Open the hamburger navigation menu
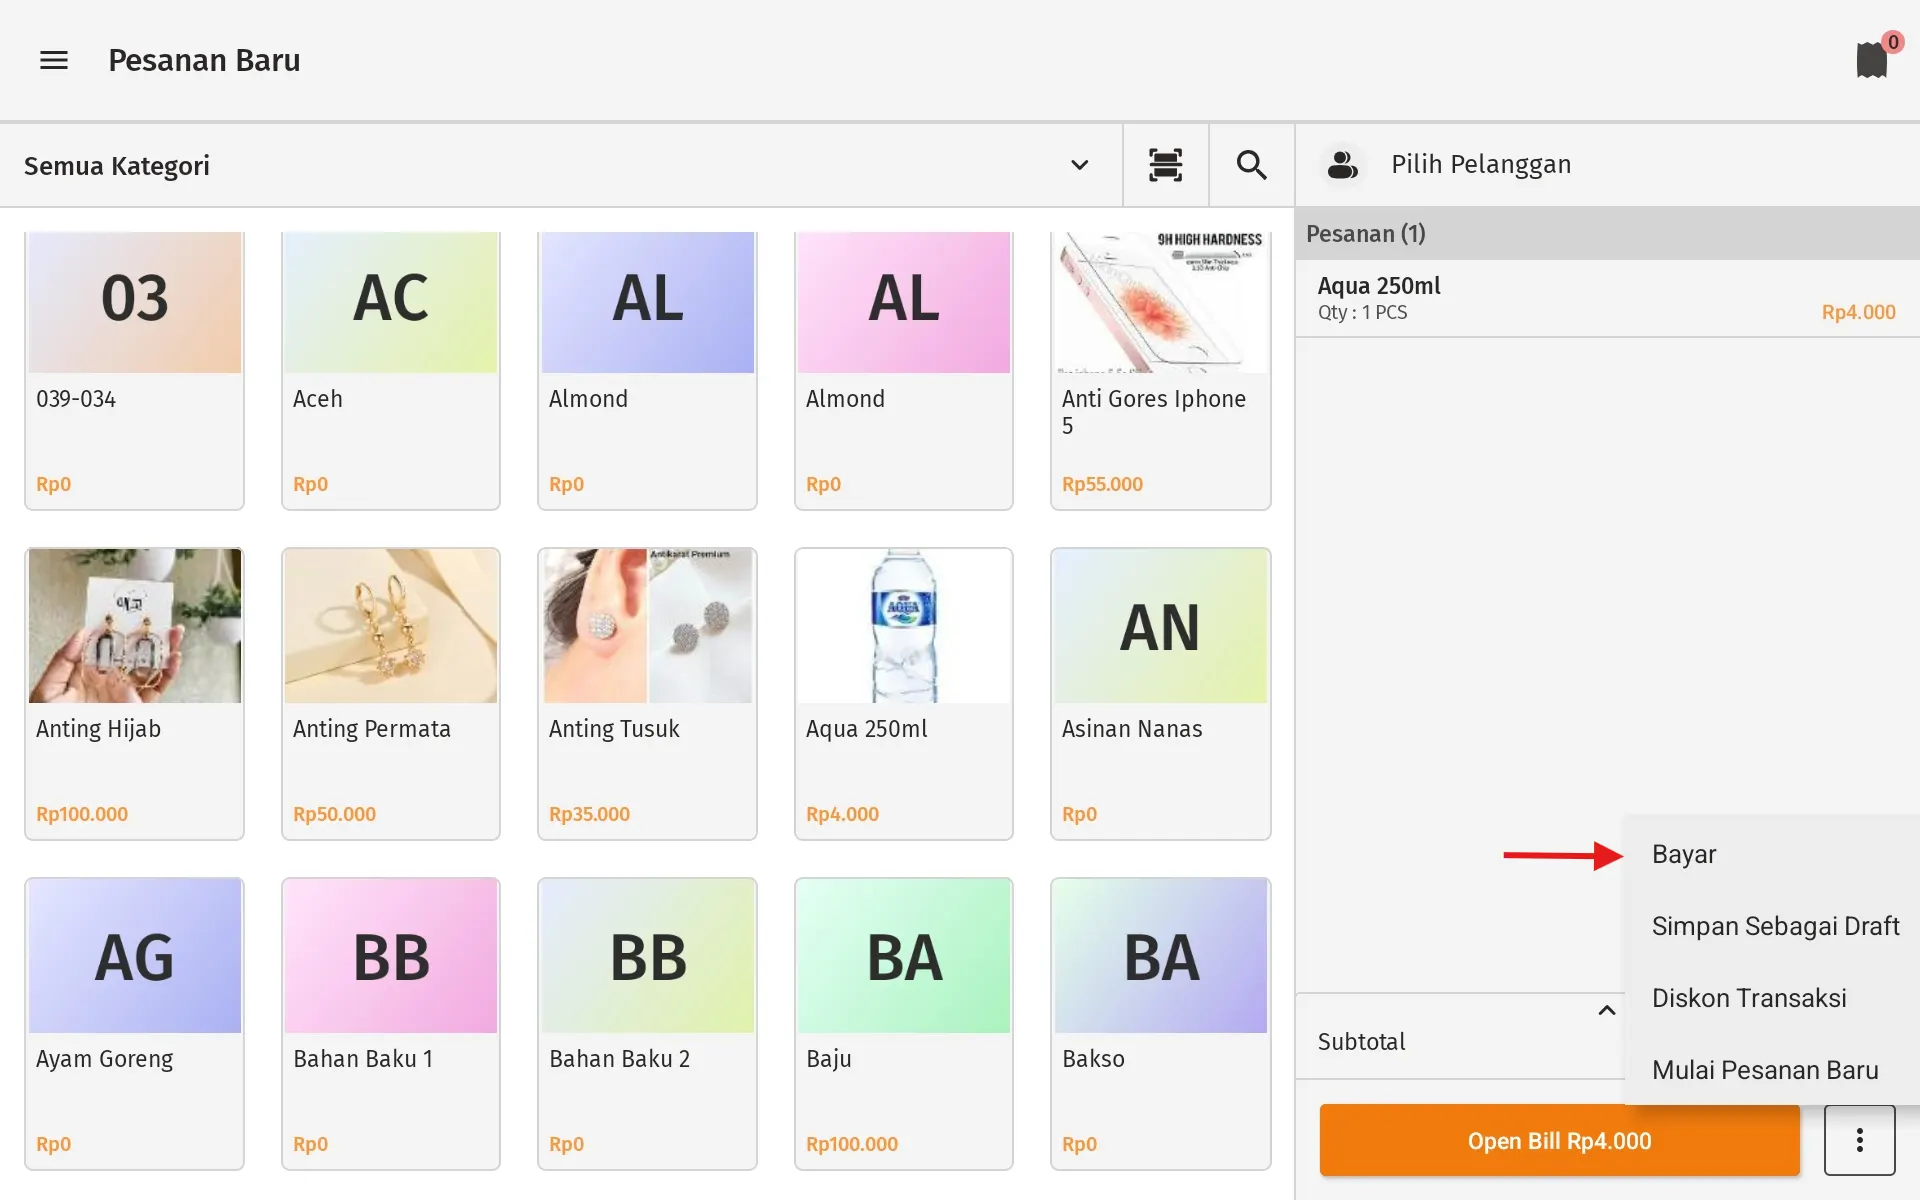The width and height of the screenshot is (1920, 1200). [54, 61]
